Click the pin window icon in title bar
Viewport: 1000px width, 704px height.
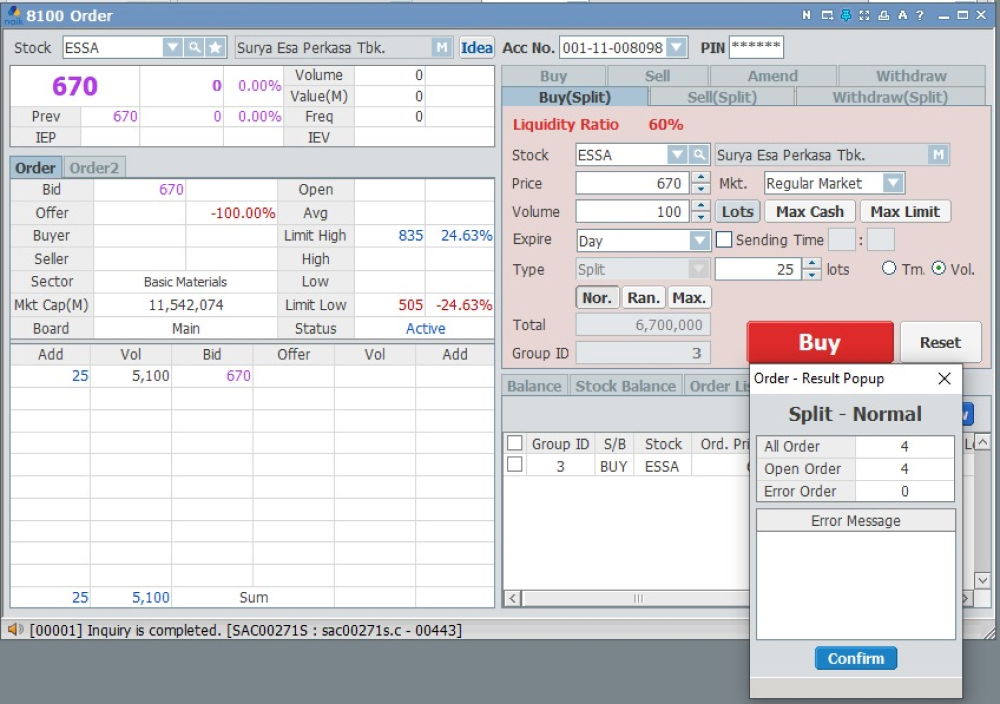[846, 16]
